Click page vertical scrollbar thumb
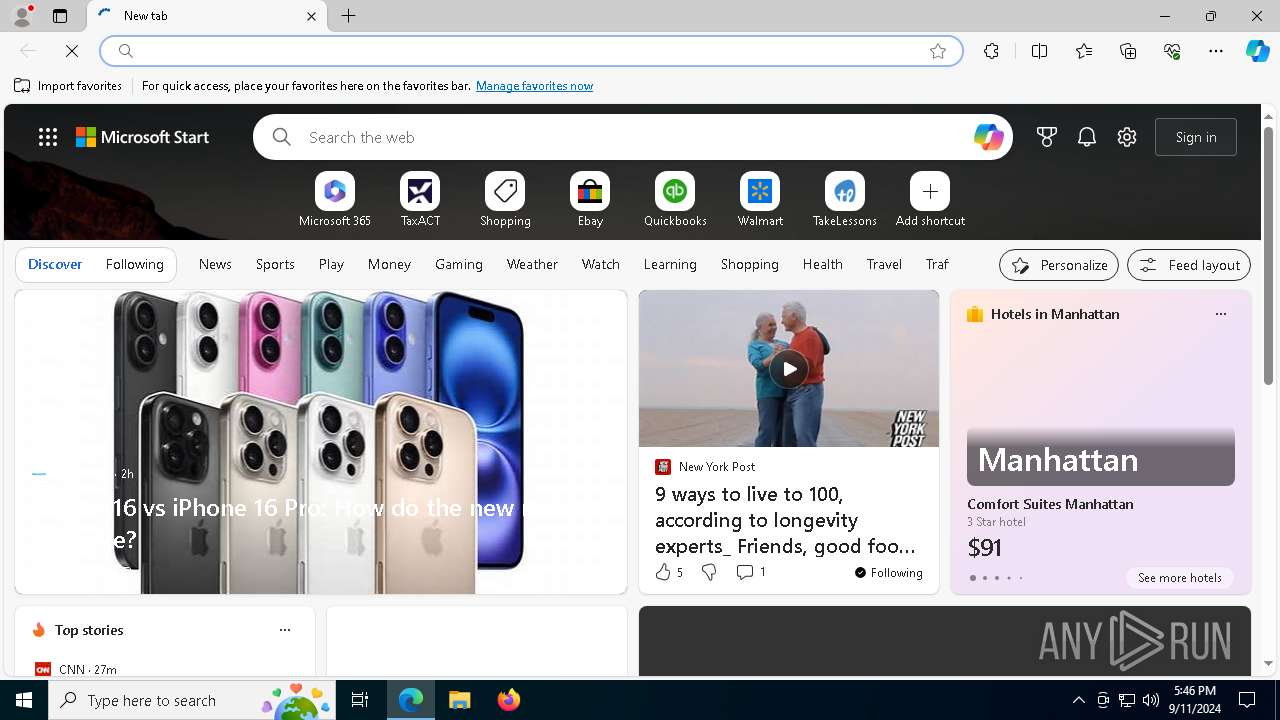The height and width of the screenshot is (720, 1280). tap(1268, 256)
